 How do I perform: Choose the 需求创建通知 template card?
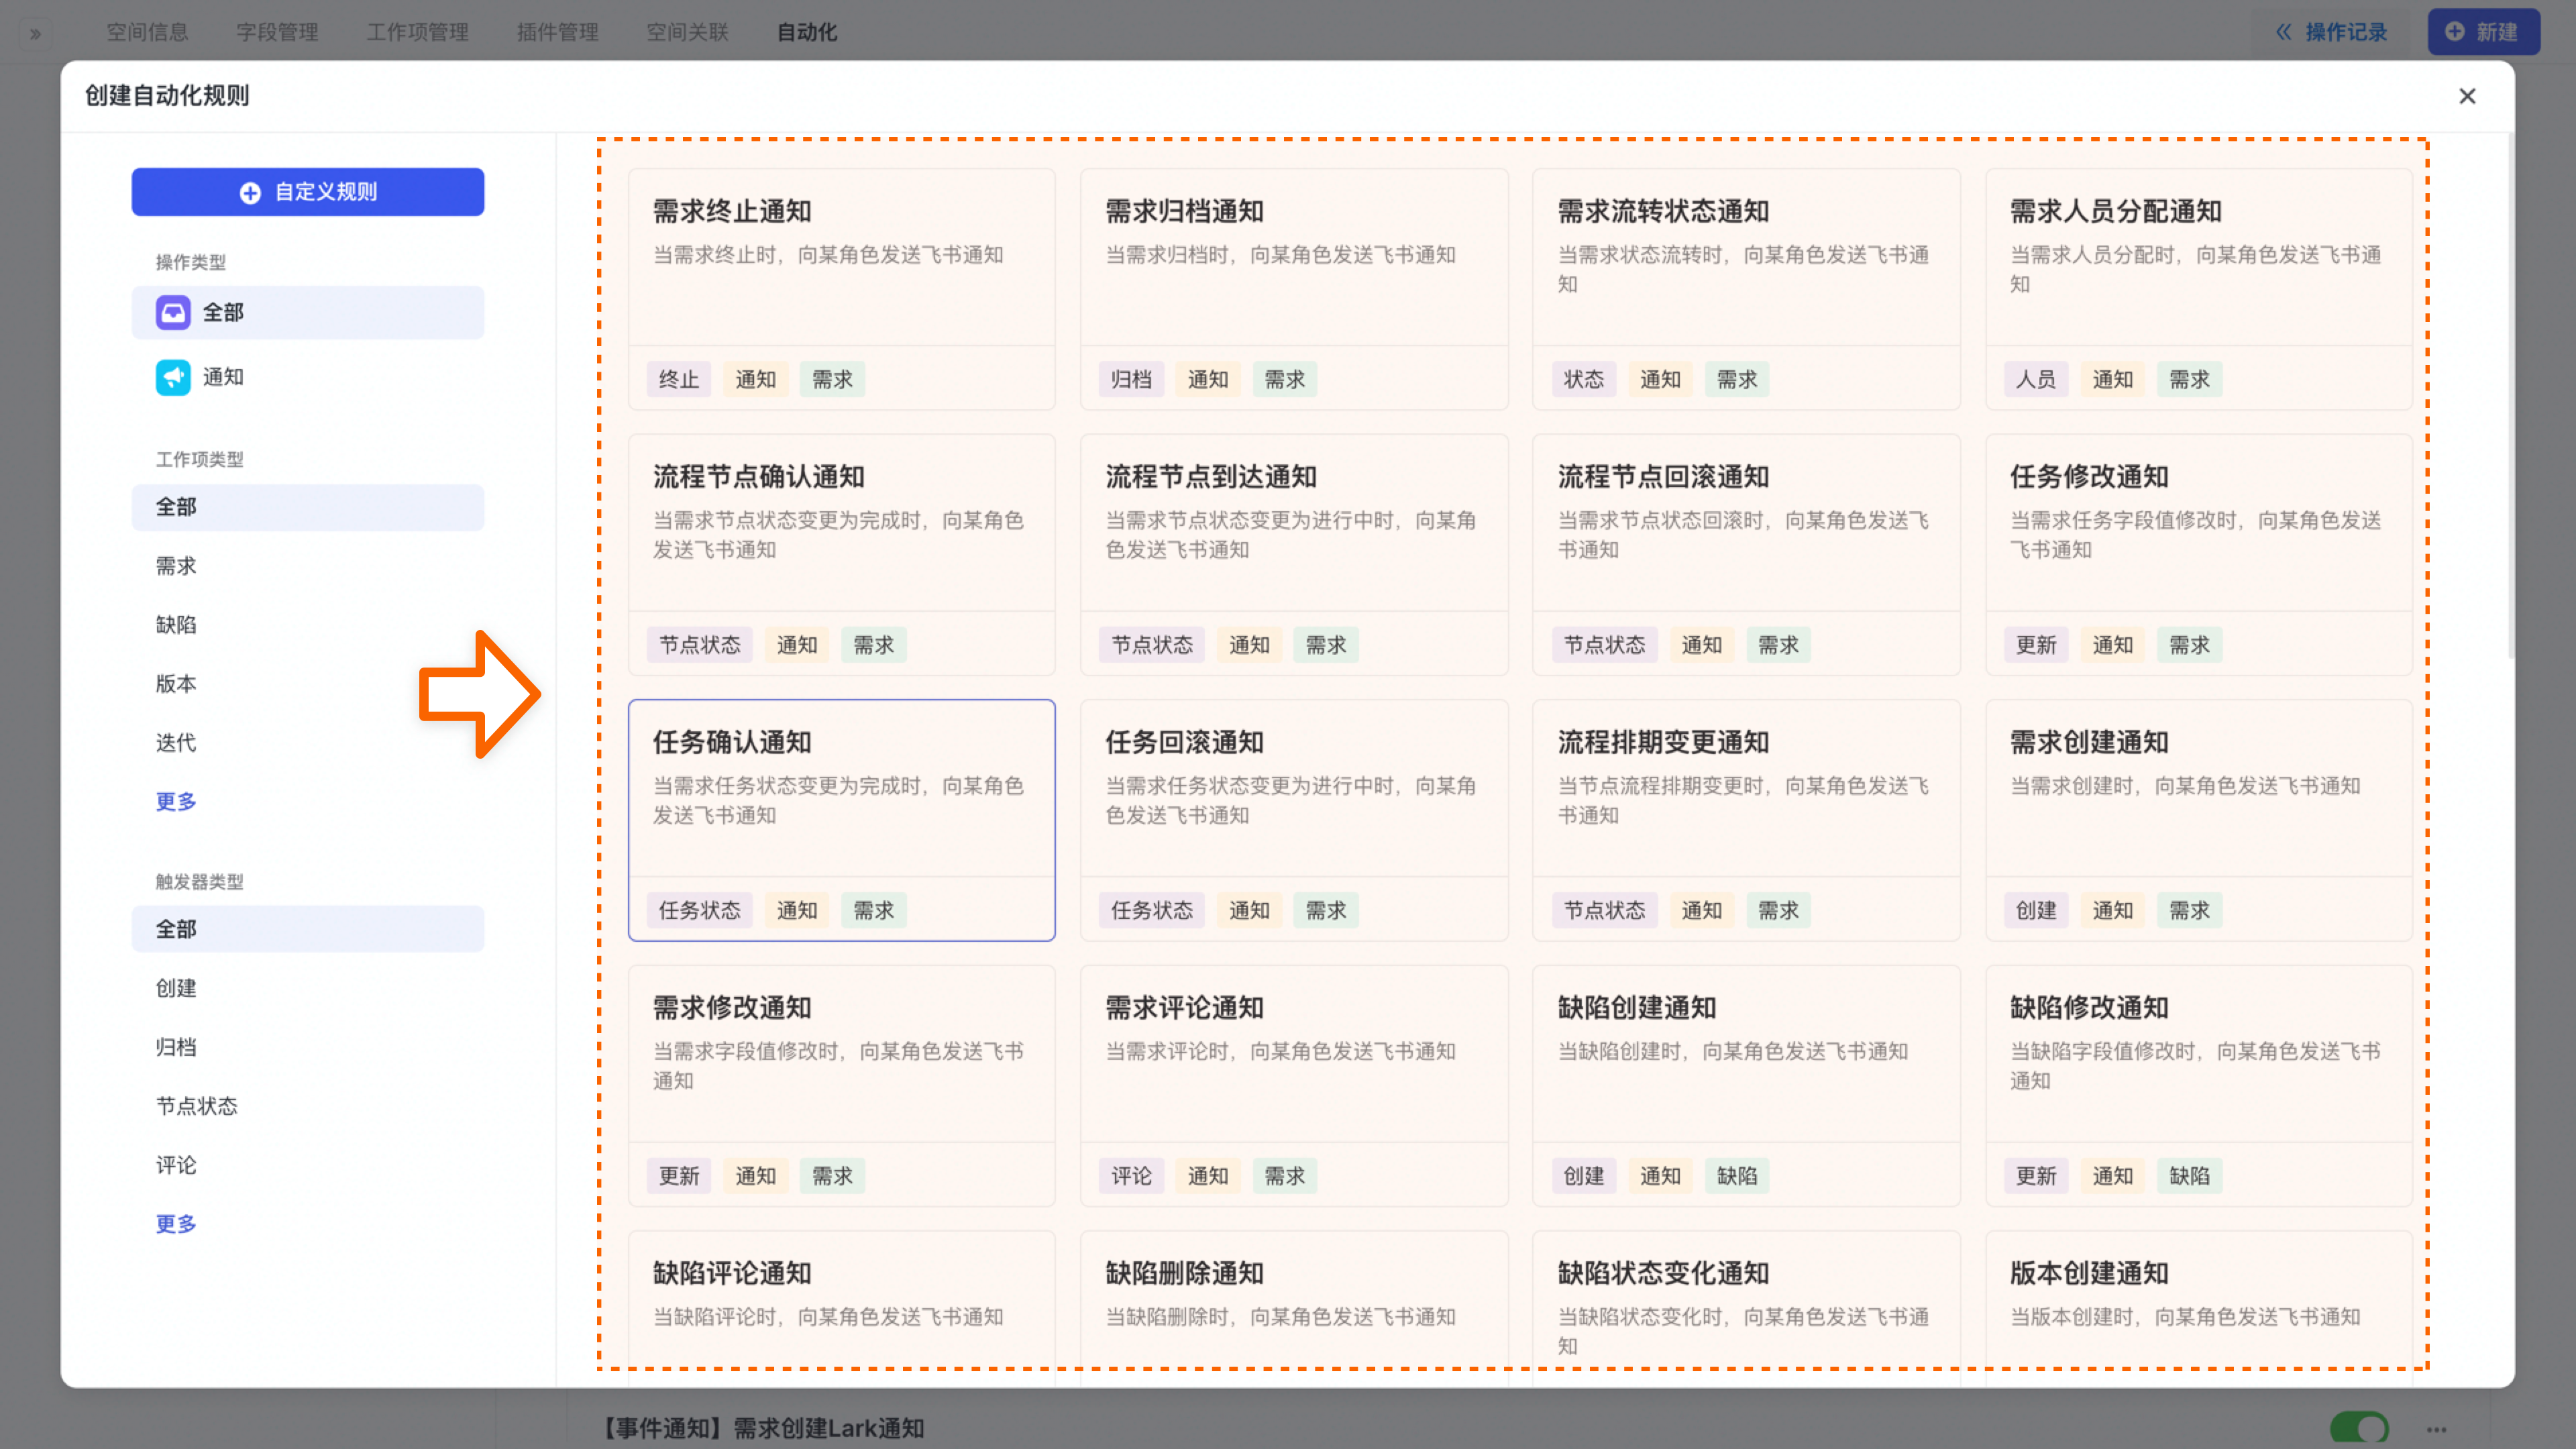tap(2199, 820)
